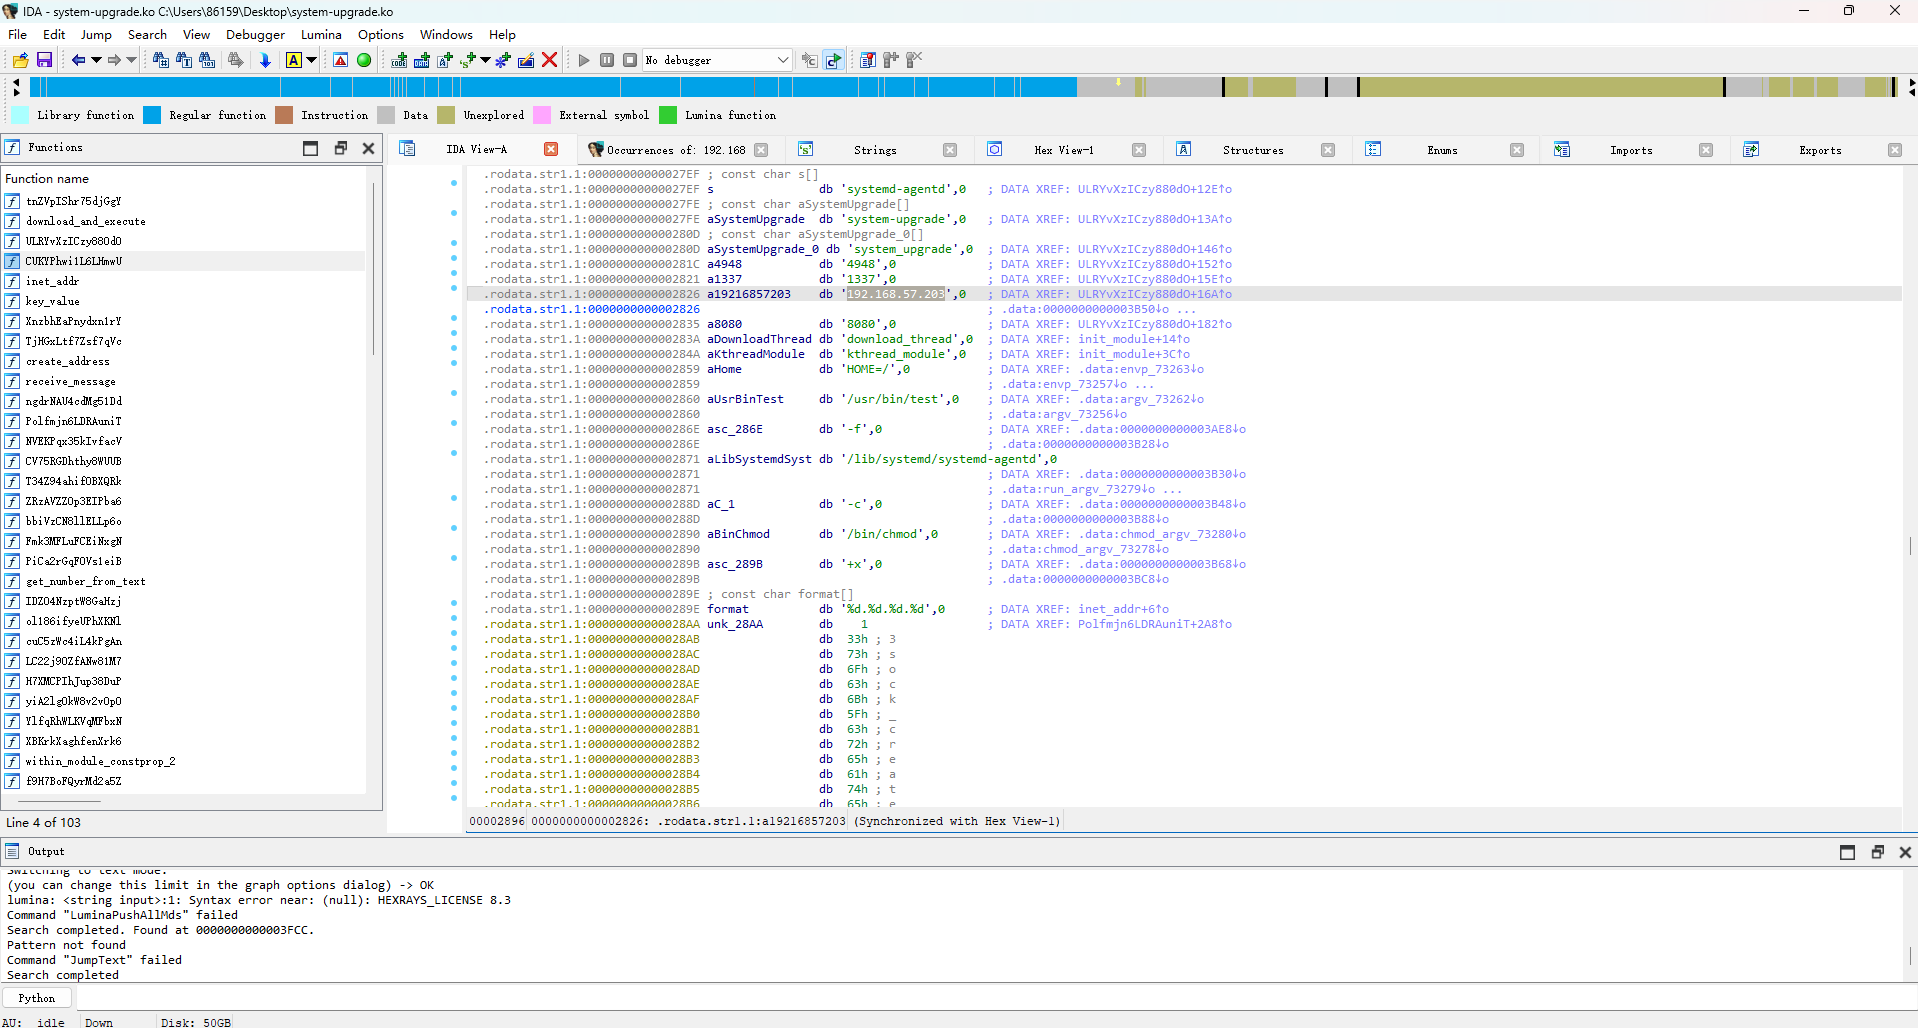Click the yellow 'A' text style icon

[x=293, y=60]
